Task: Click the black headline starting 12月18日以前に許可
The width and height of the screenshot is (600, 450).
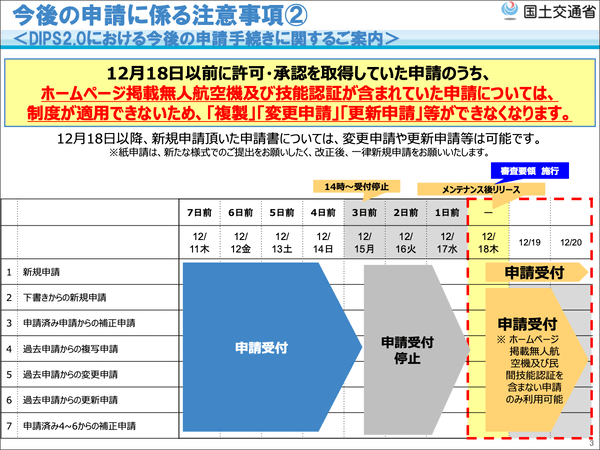Action: pos(298,73)
